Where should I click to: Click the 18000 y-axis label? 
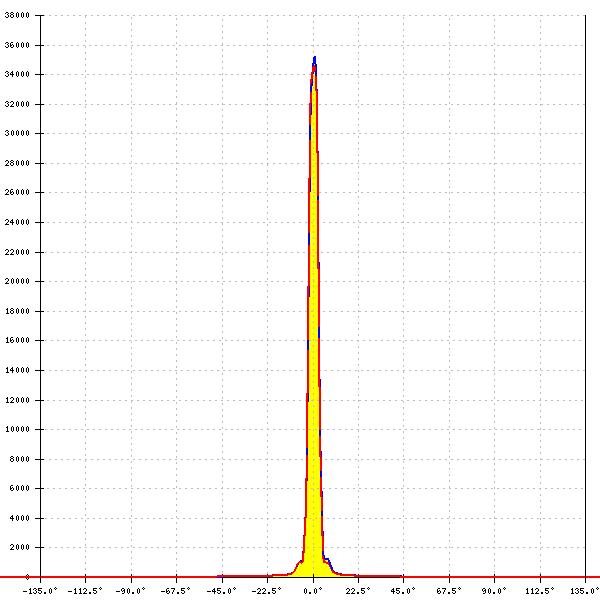[17, 311]
